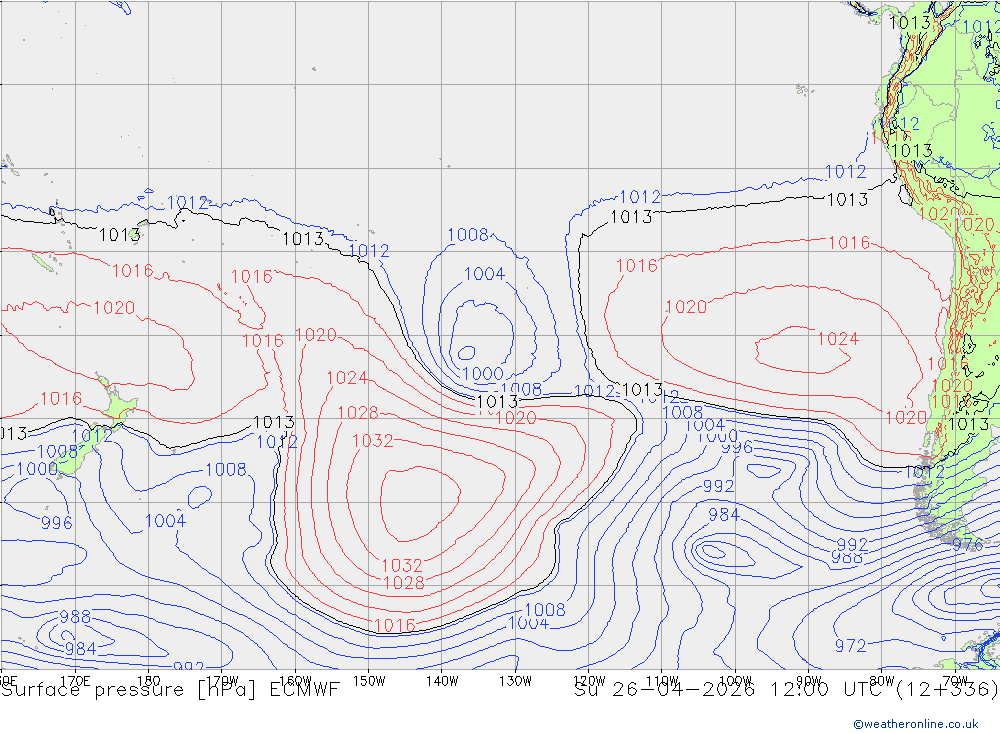Select the 140W longitude label
Screen dimensions: 1000x733
442,681
